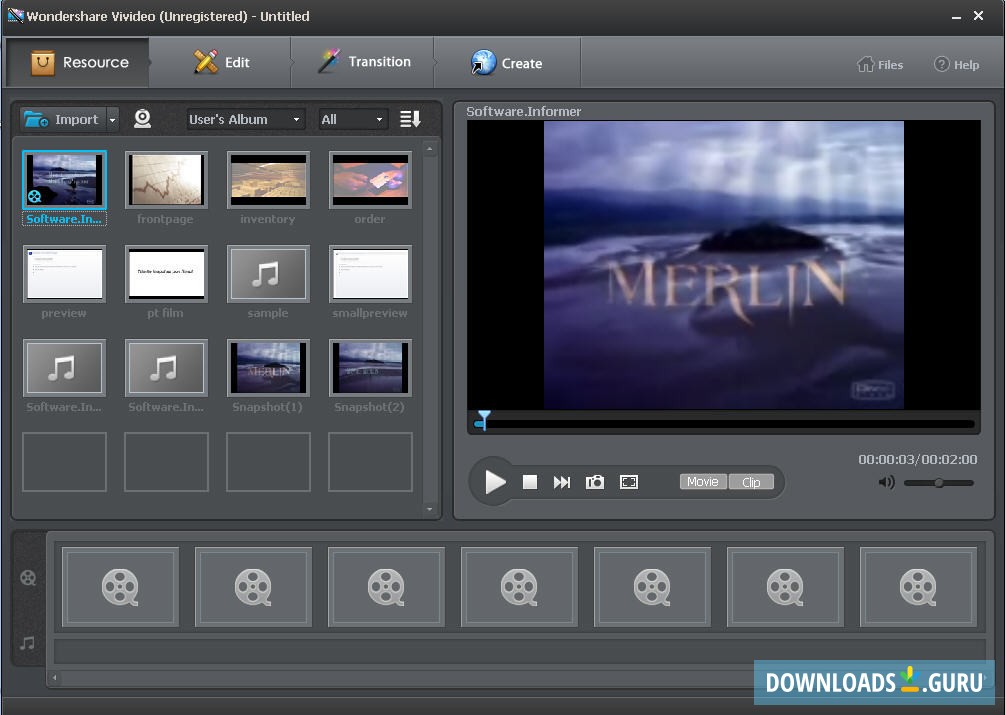
Task: Mute audio with speaker icon
Action: (x=886, y=482)
